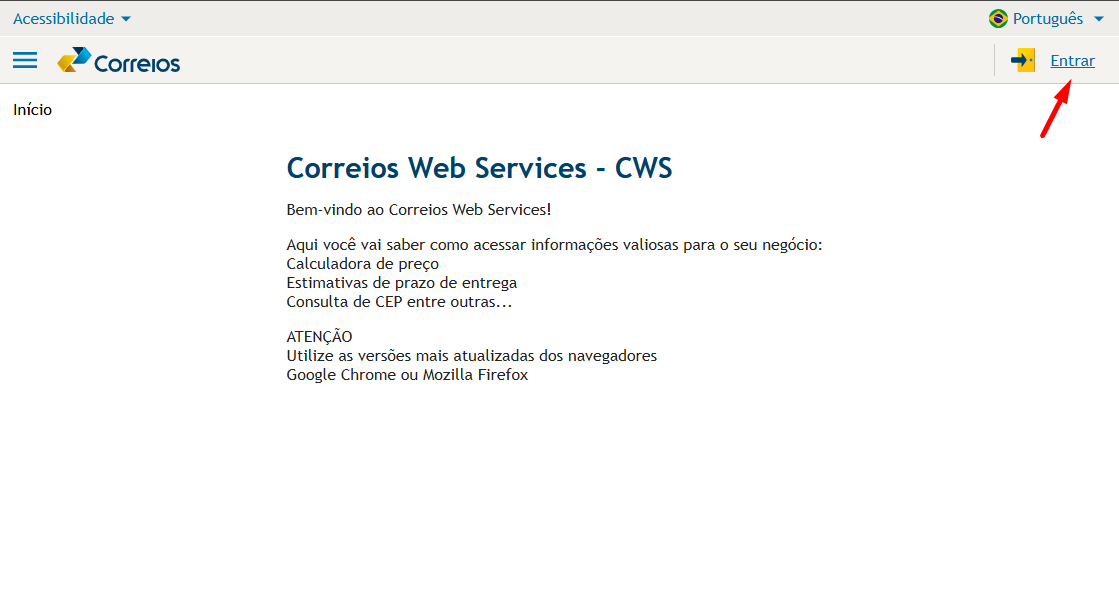Open the hamburger navigation menu
This screenshot has width=1119, height=605.
pyautogui.click(x=25, y=60)
